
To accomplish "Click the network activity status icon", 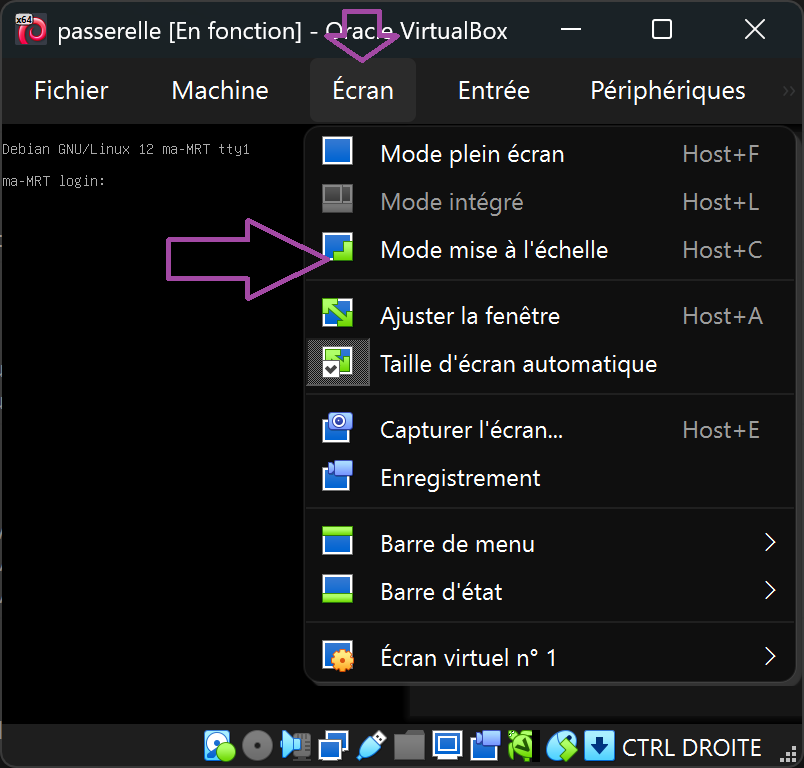I will coord(331,745).
